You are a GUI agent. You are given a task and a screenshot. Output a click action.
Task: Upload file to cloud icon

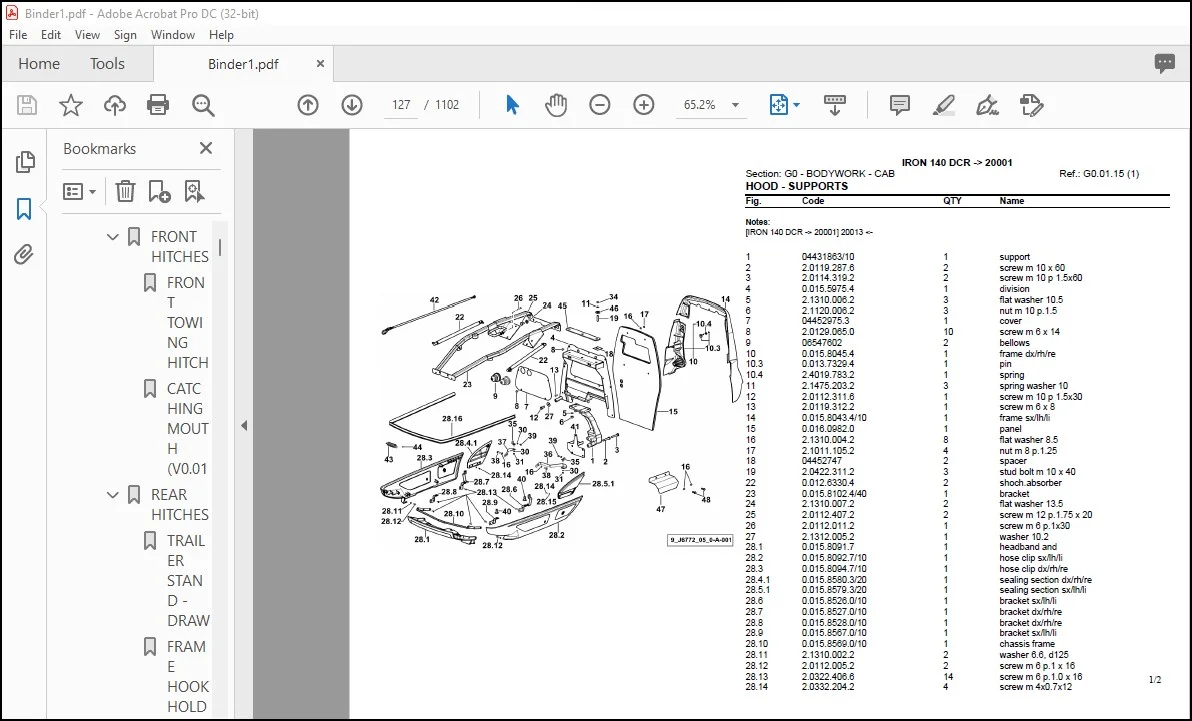[x=115, y=105]
